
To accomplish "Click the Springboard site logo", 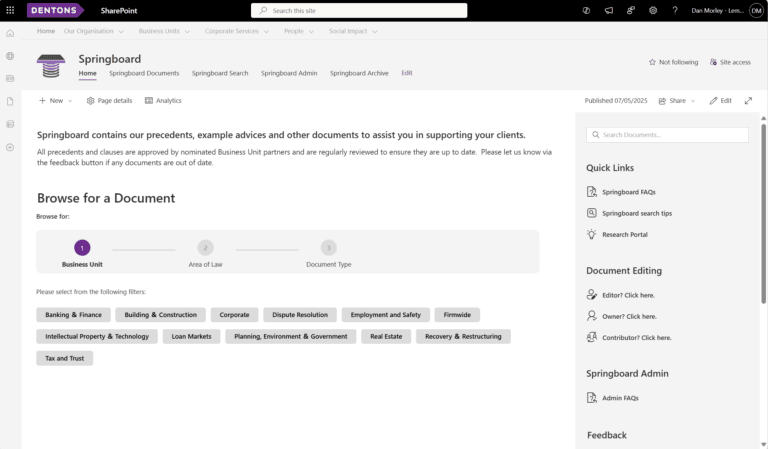I will (x=51, y=66).
